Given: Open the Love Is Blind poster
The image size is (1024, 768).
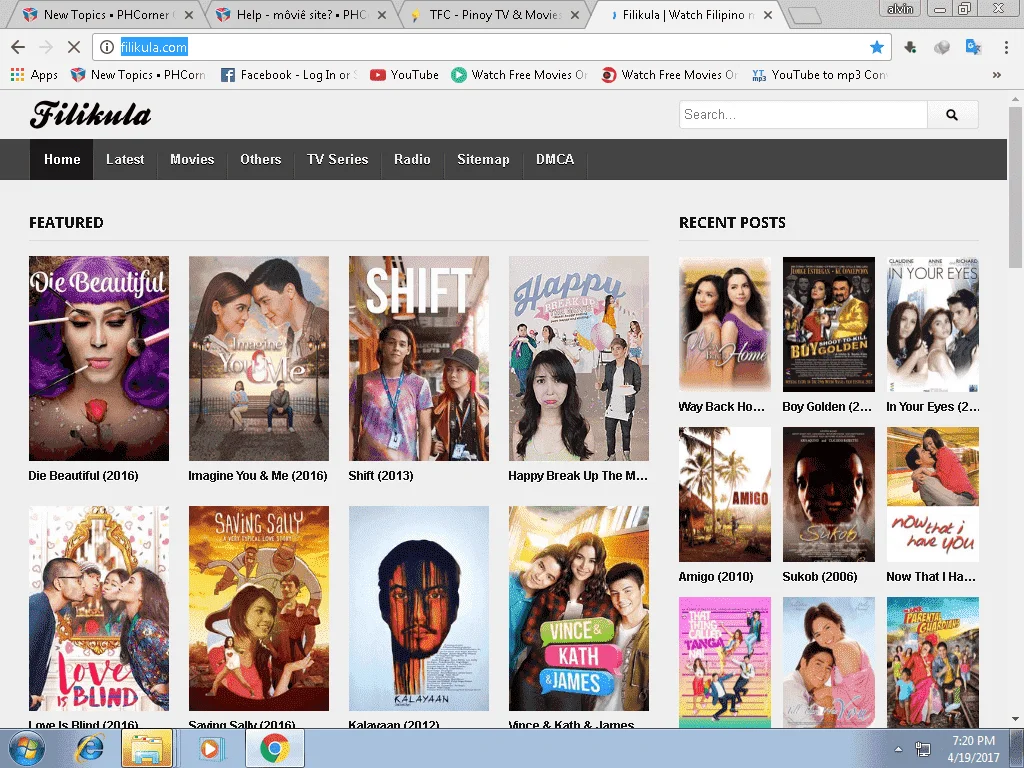Looking at the screenshot, I should (99, 609).
